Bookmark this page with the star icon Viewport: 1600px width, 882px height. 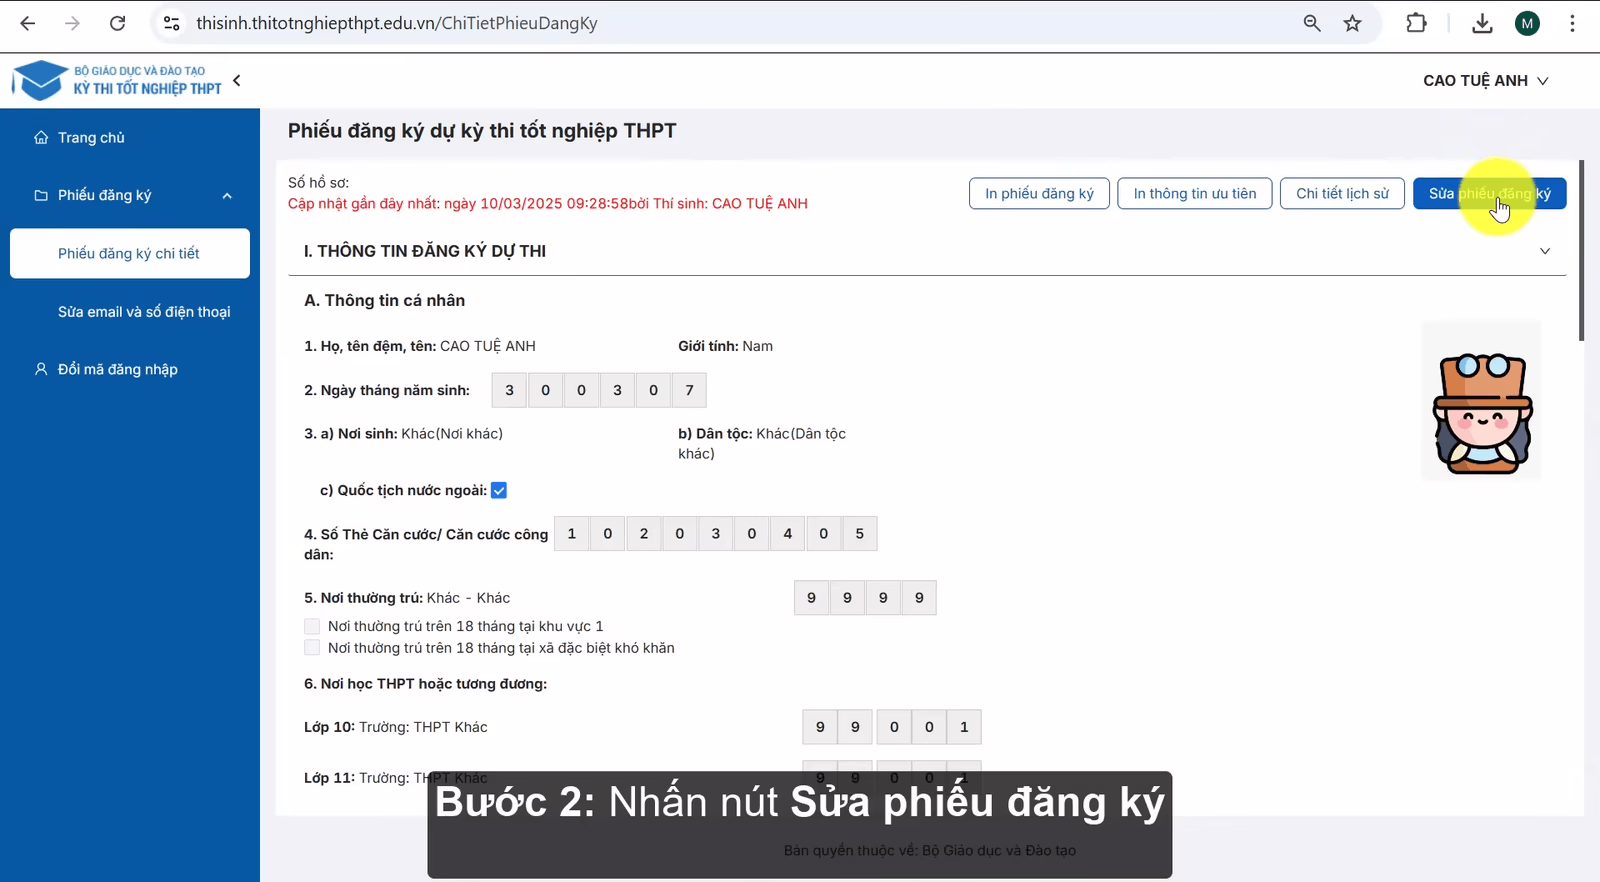coord(1353,23)
